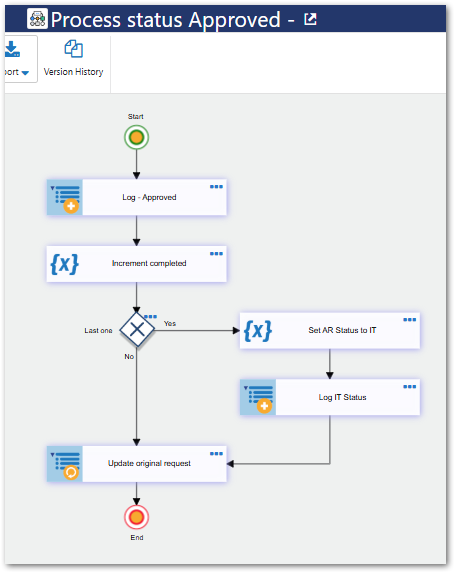Select the Set AR Status to IT label
The height and width of the screenshot is (573, 455).
pos(342,330)
